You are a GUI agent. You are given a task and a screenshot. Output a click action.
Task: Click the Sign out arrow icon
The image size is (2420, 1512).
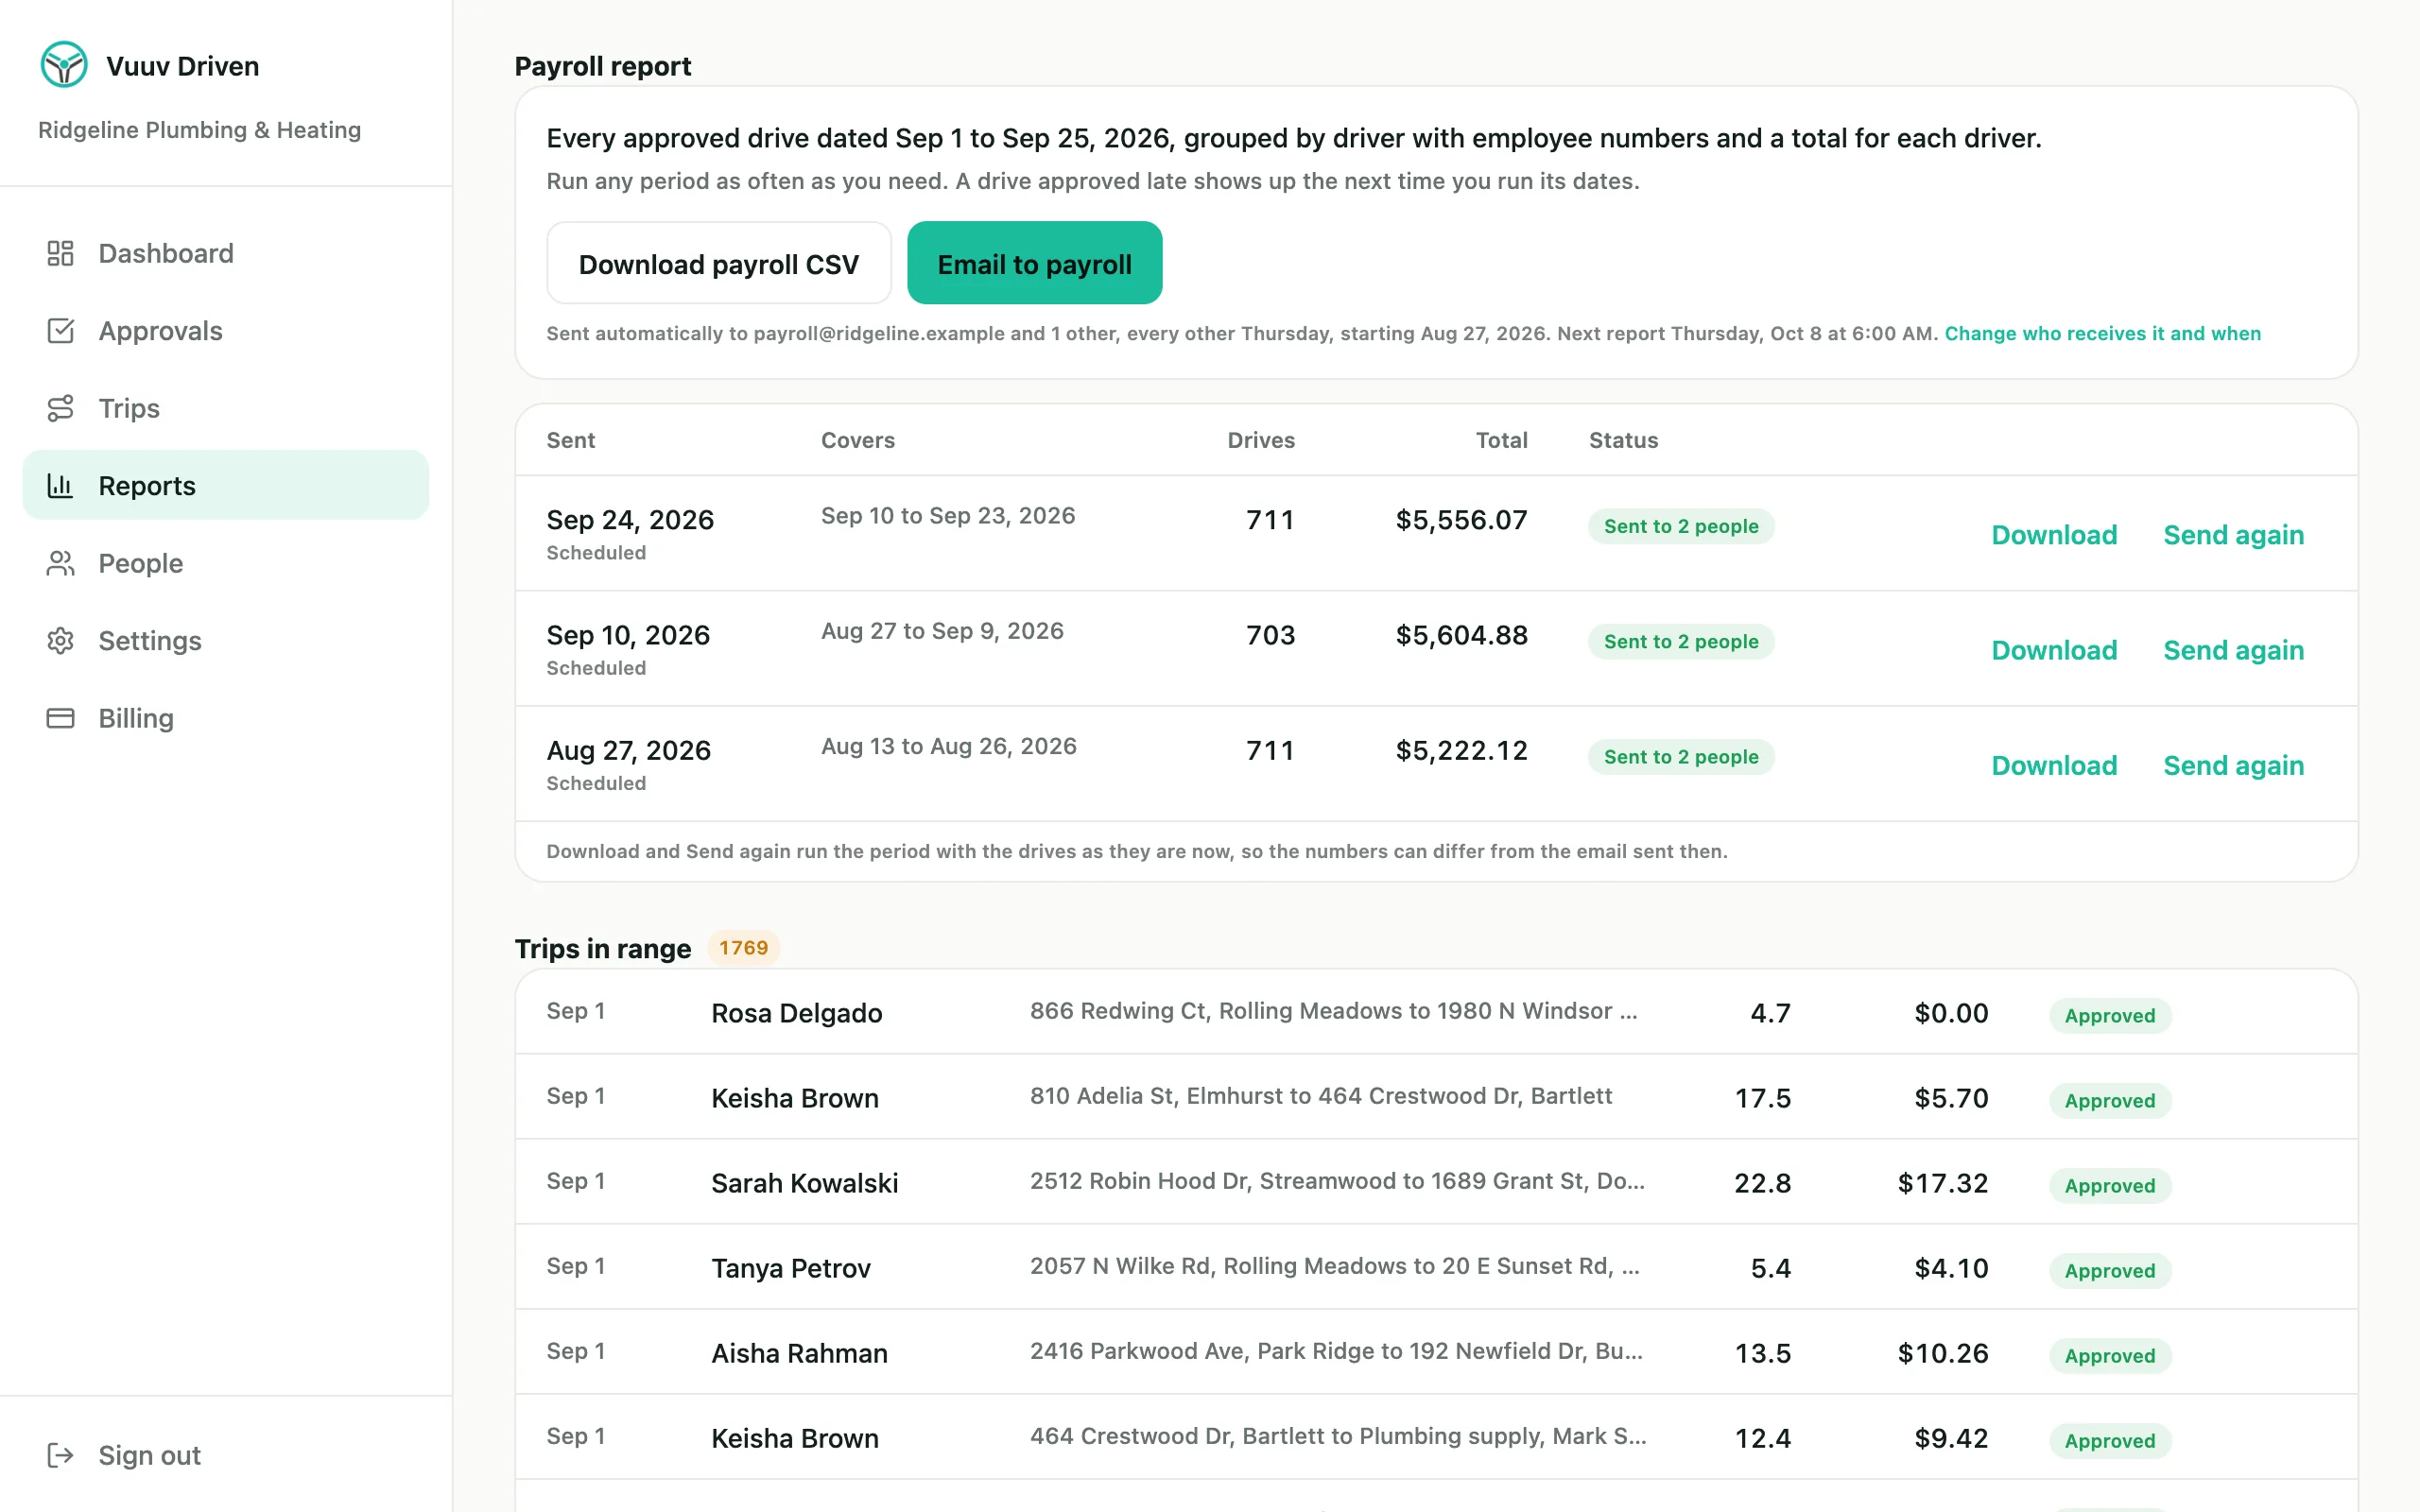(x=60, y=1455)
